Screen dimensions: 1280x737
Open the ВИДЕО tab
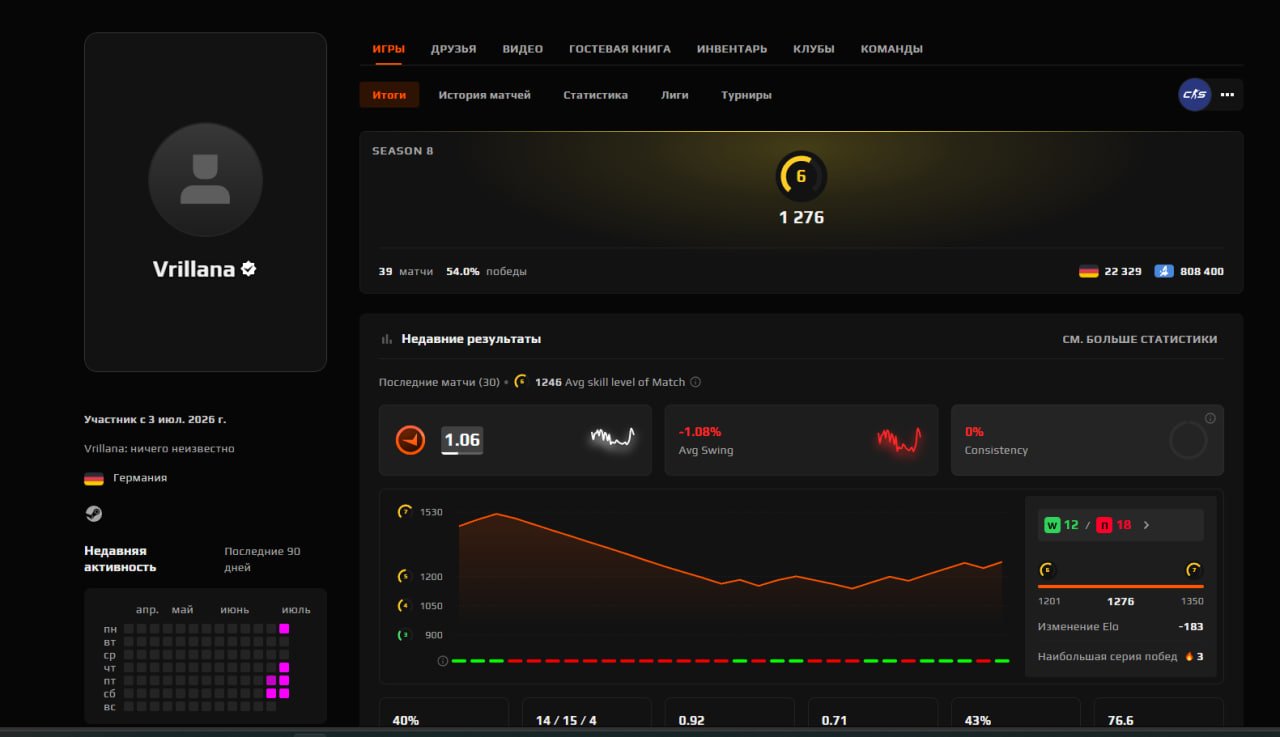point(522,49)
